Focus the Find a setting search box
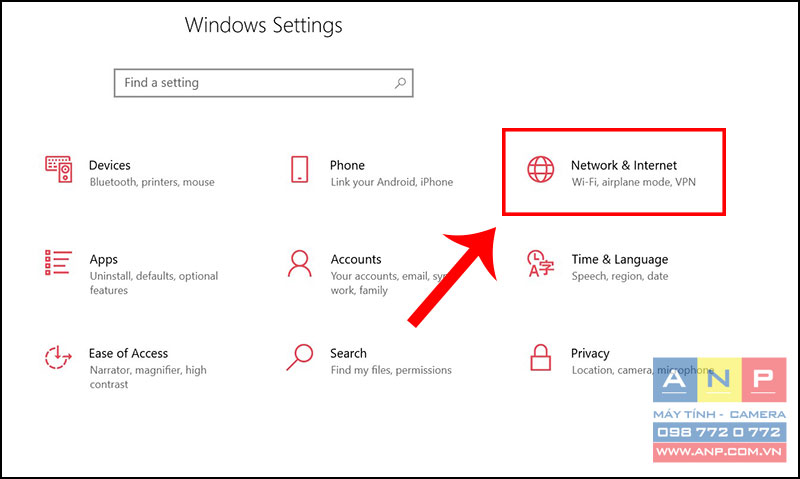 click(x=263, y=83)
